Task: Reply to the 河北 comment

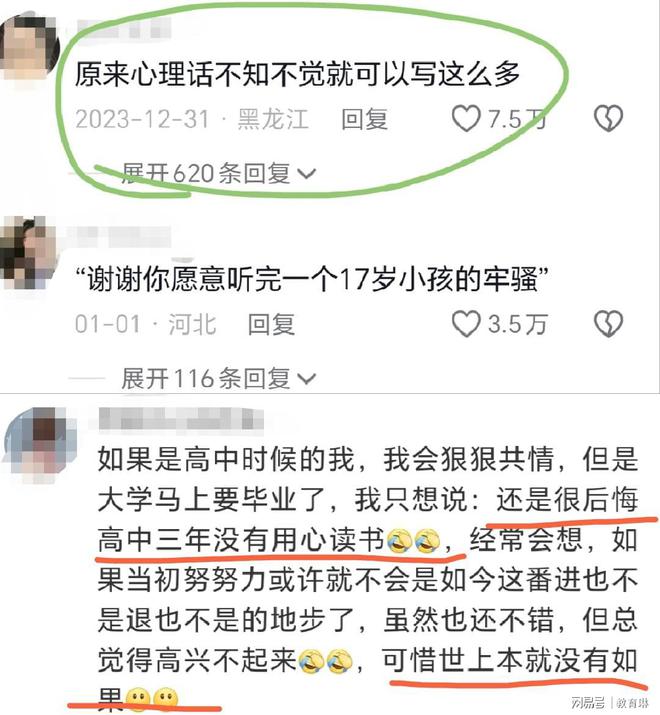Action: (271, 324)
